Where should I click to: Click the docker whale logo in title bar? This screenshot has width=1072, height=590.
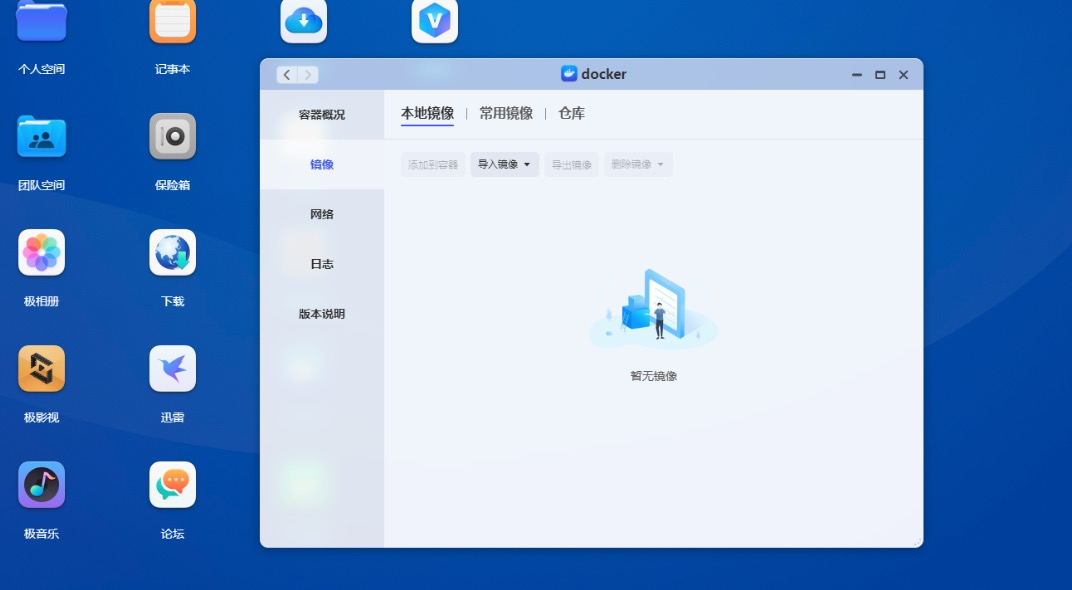click(569, 74)
